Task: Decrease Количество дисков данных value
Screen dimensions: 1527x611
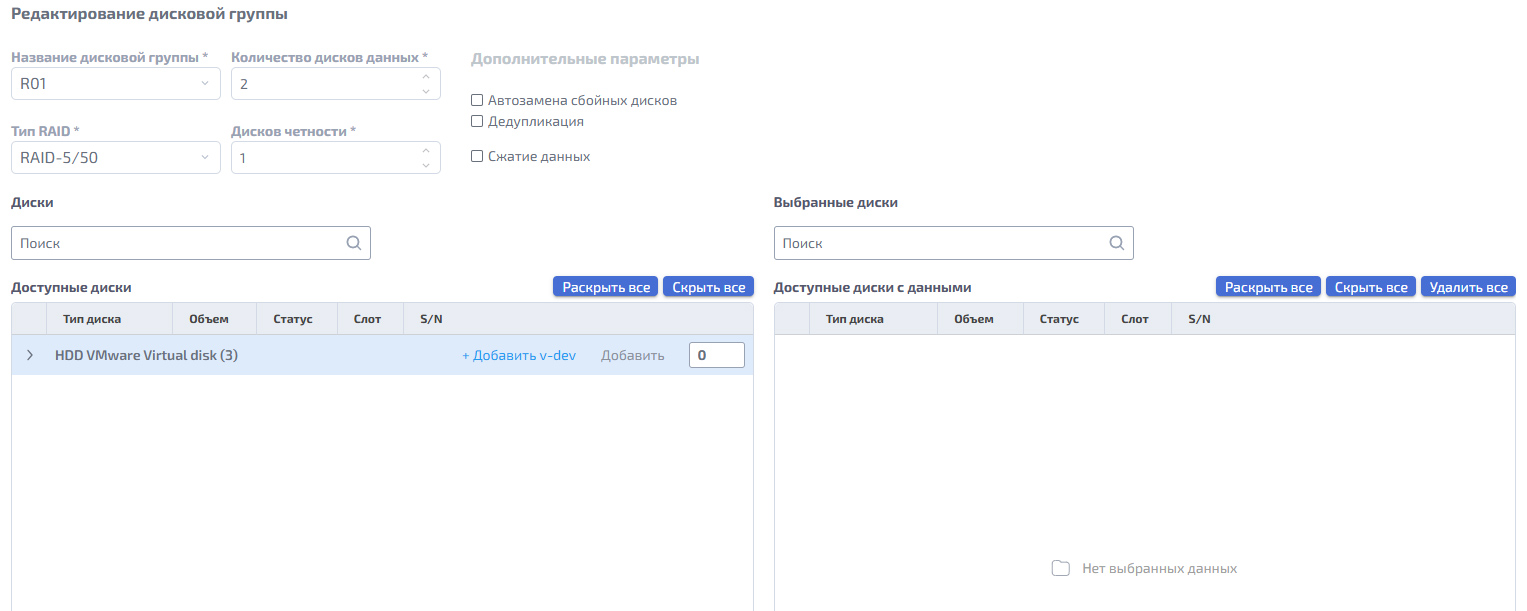Action: [426, 91]
